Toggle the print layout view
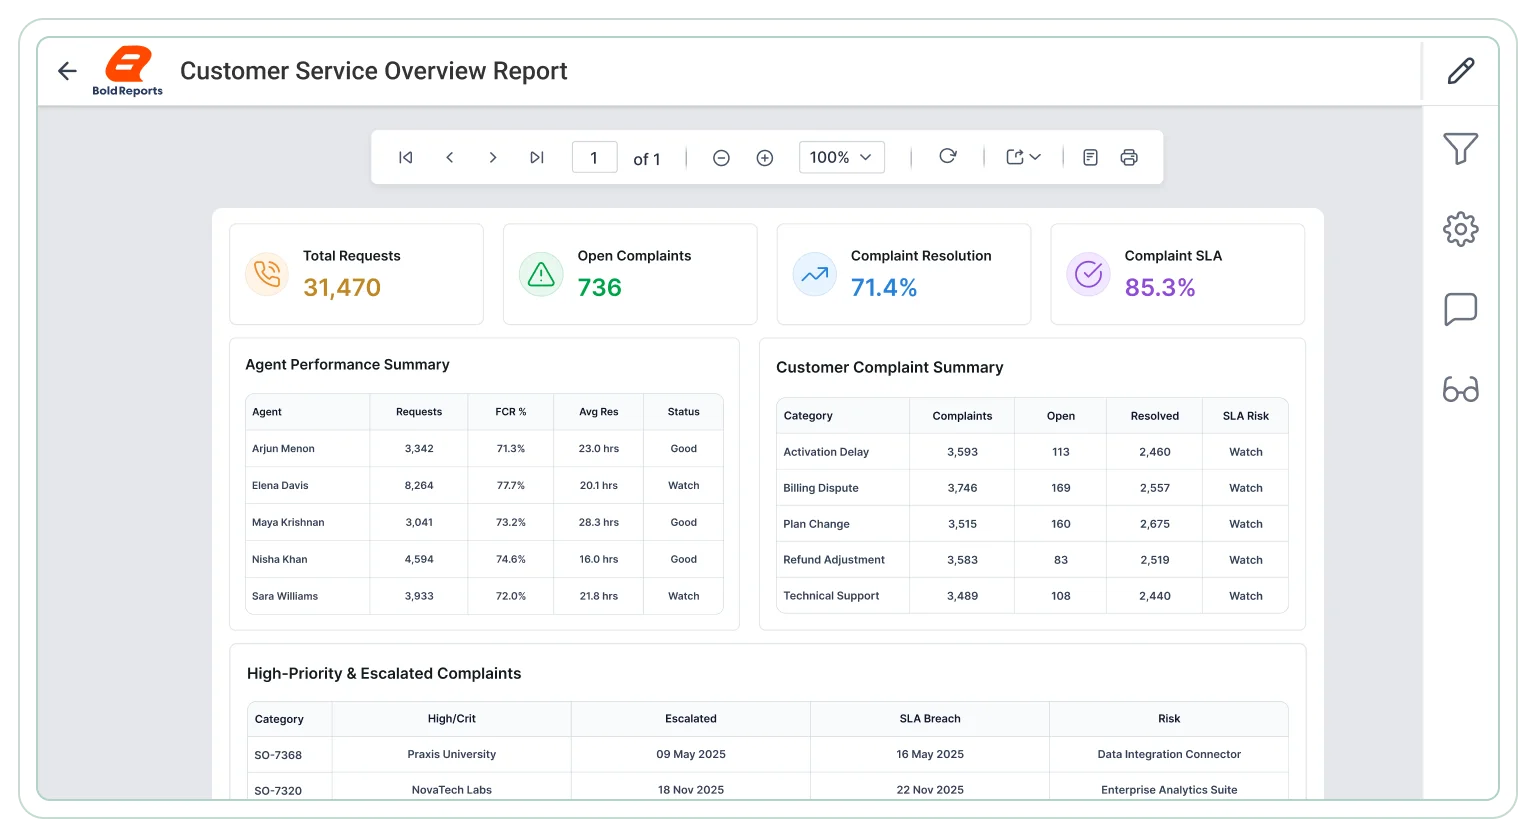The width and height of the screenshot is (1536, 837). coord(1091,157)
